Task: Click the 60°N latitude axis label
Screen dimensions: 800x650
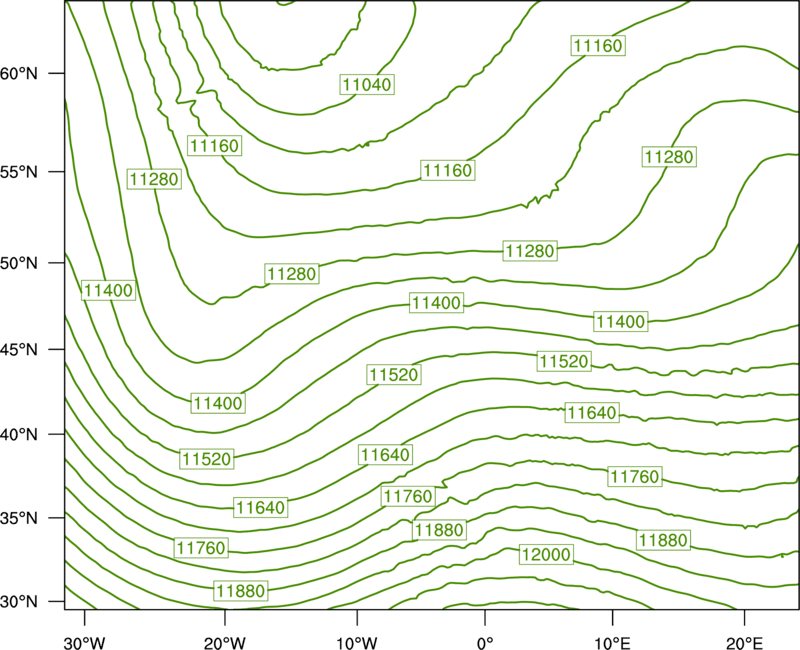Action: pos(19,73)
